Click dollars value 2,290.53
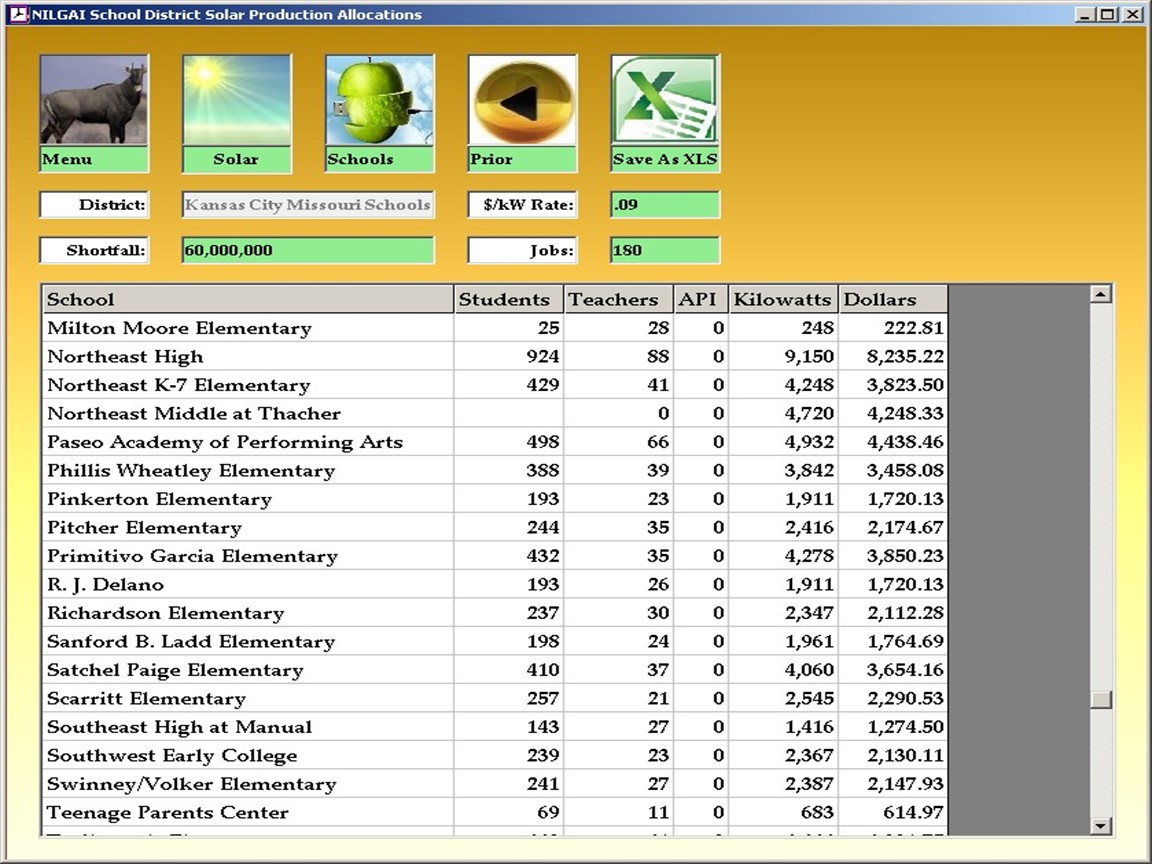 tap(893, 699)
